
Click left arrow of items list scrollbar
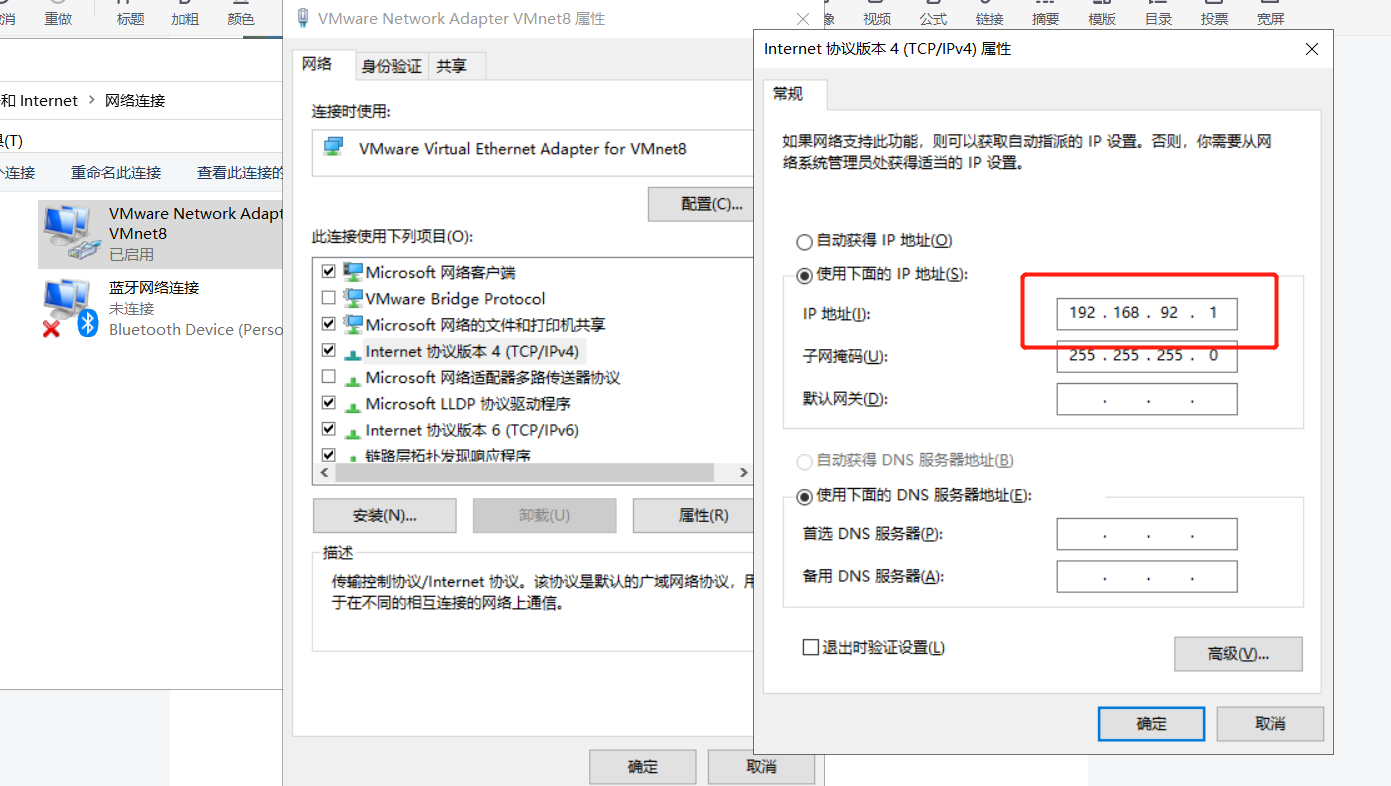pos(323,473)
